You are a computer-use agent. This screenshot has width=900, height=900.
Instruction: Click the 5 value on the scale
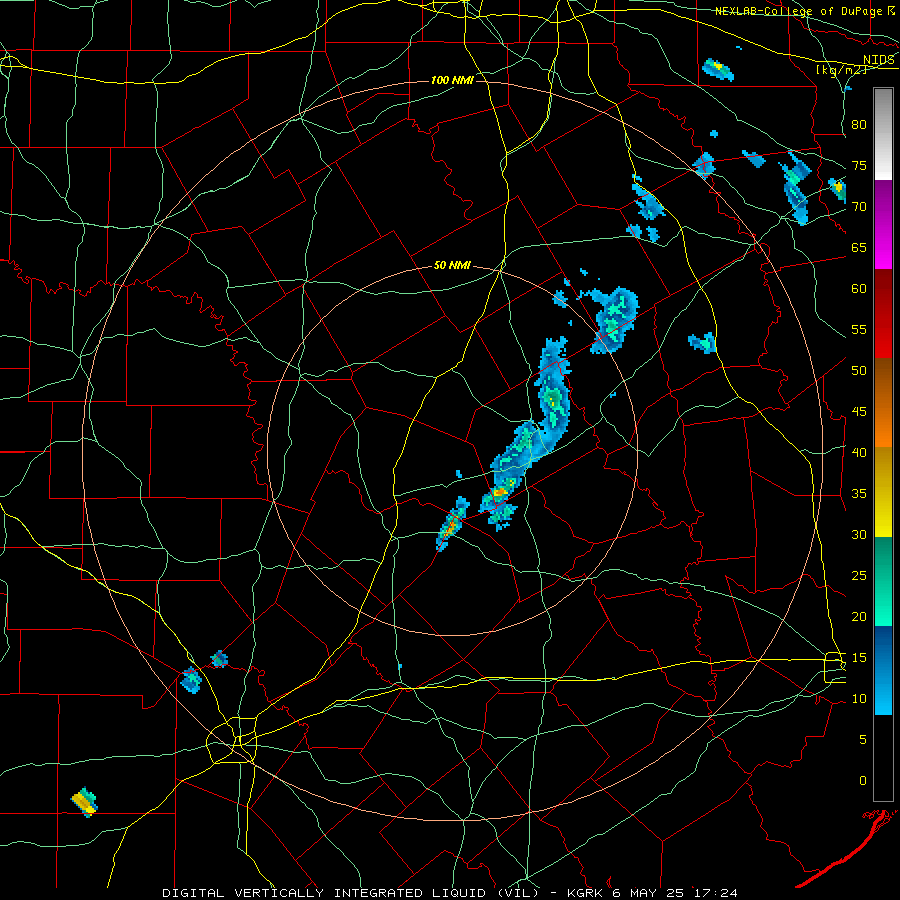pyautogui.click(x=863, y=739)
